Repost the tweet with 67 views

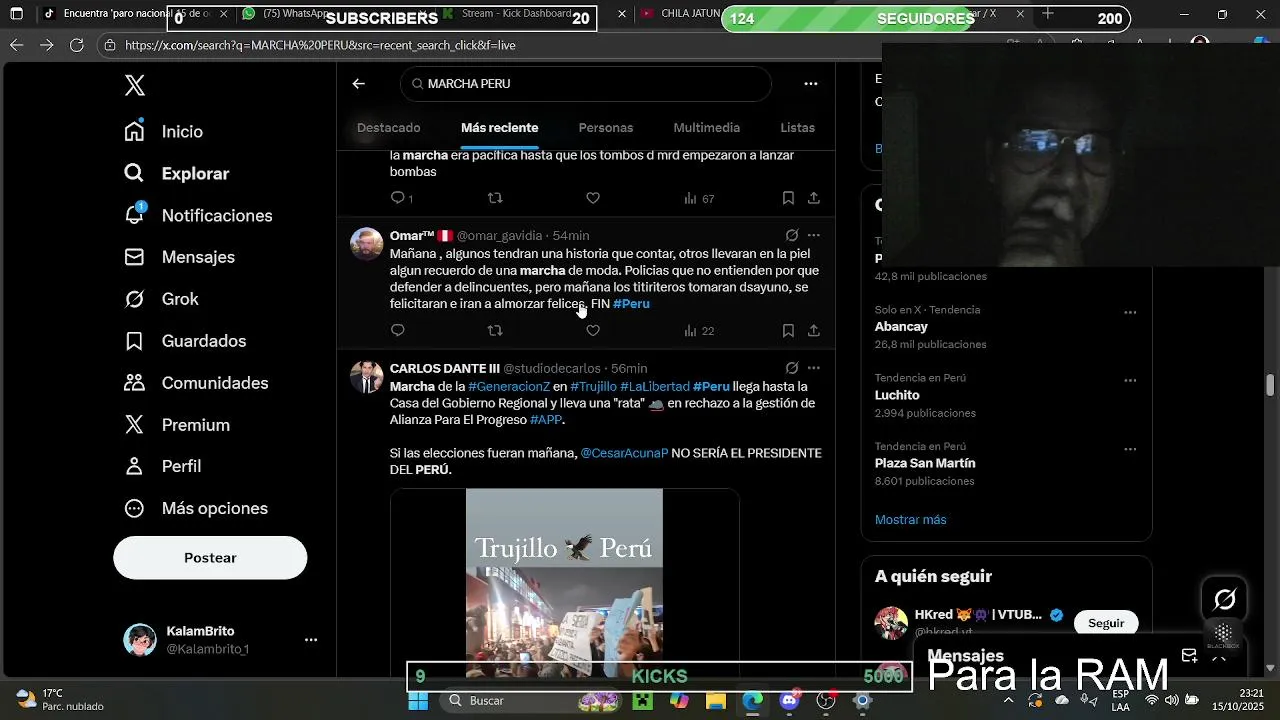tap(495, 198)
